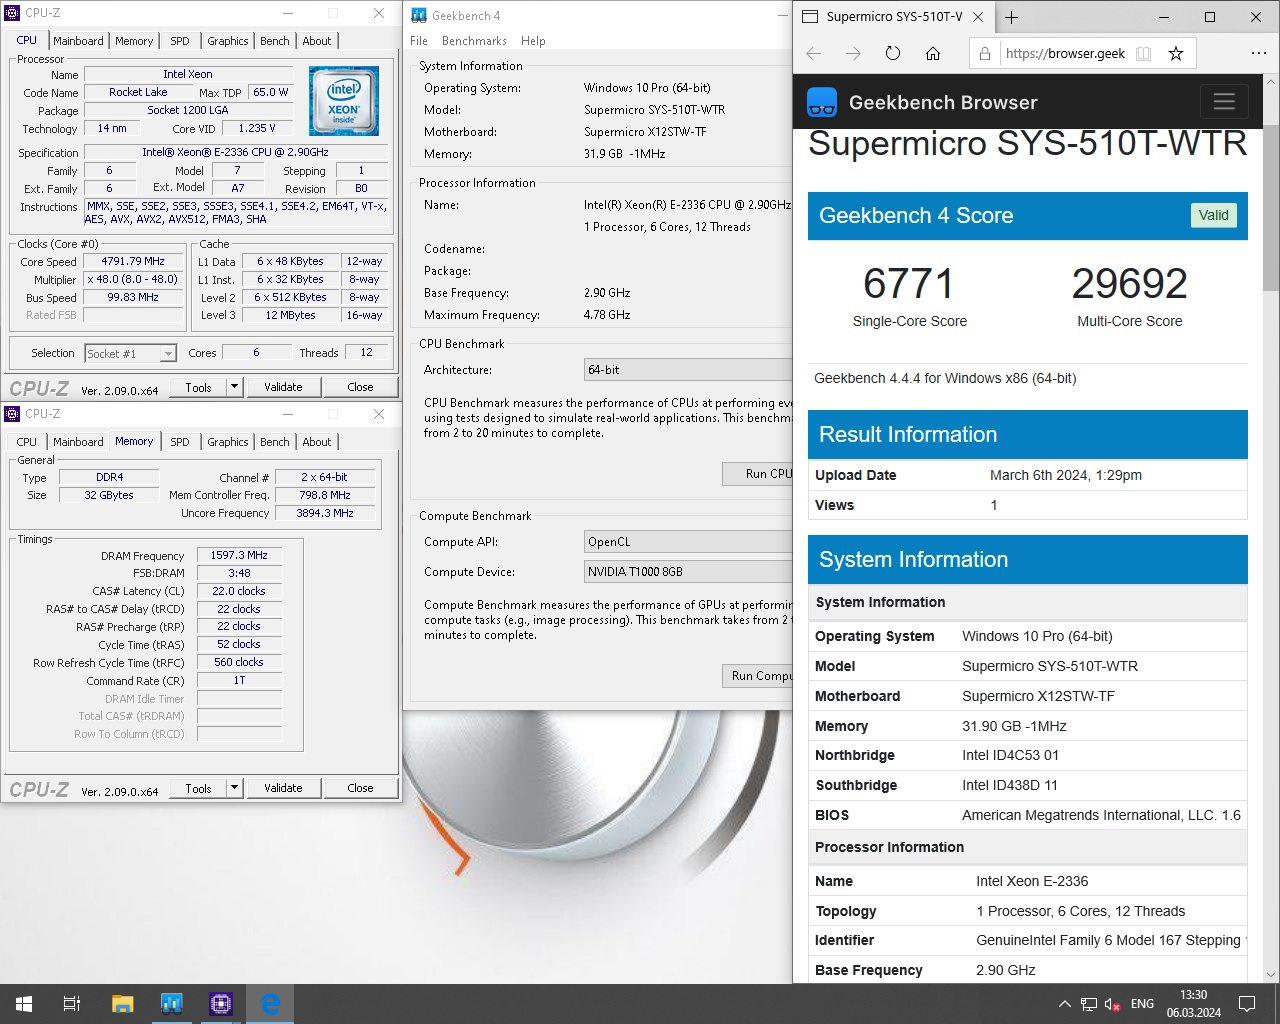
Task: Click the upload date March 6th 2024
Action: [1066, 475]
